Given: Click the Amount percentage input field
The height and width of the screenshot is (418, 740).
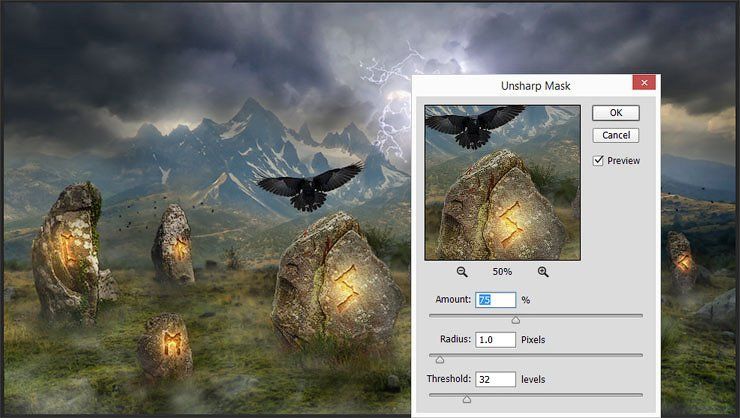Looking at the screenshot, I should coord(496,300).
